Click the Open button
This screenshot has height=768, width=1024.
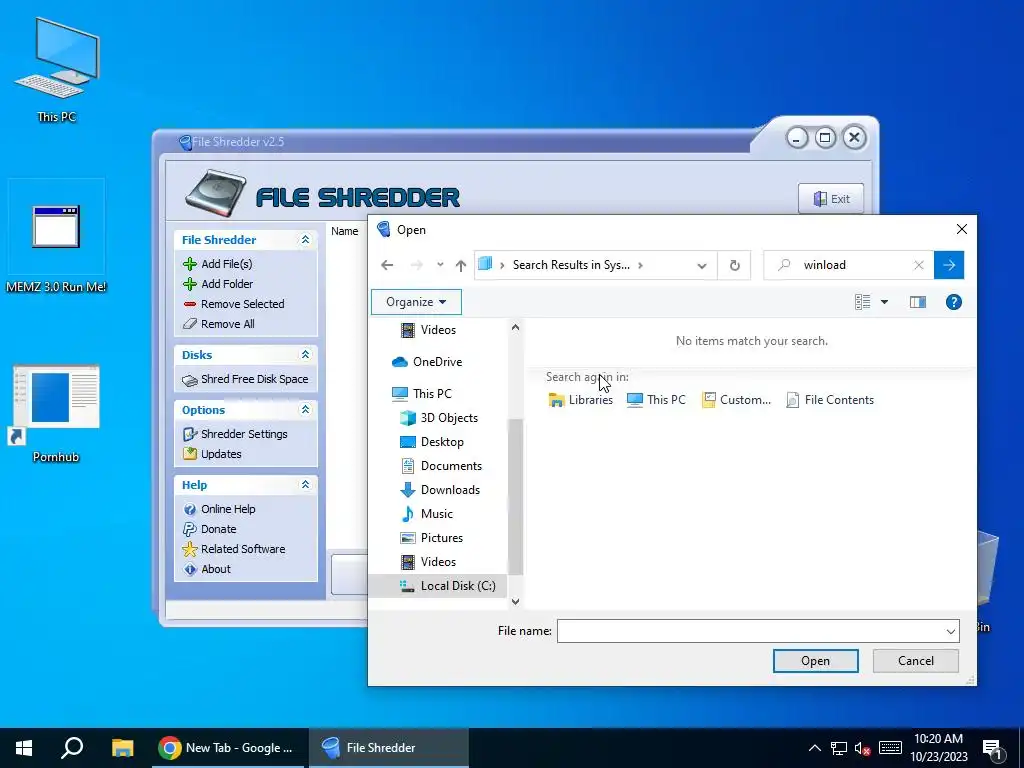click(816, 661)
